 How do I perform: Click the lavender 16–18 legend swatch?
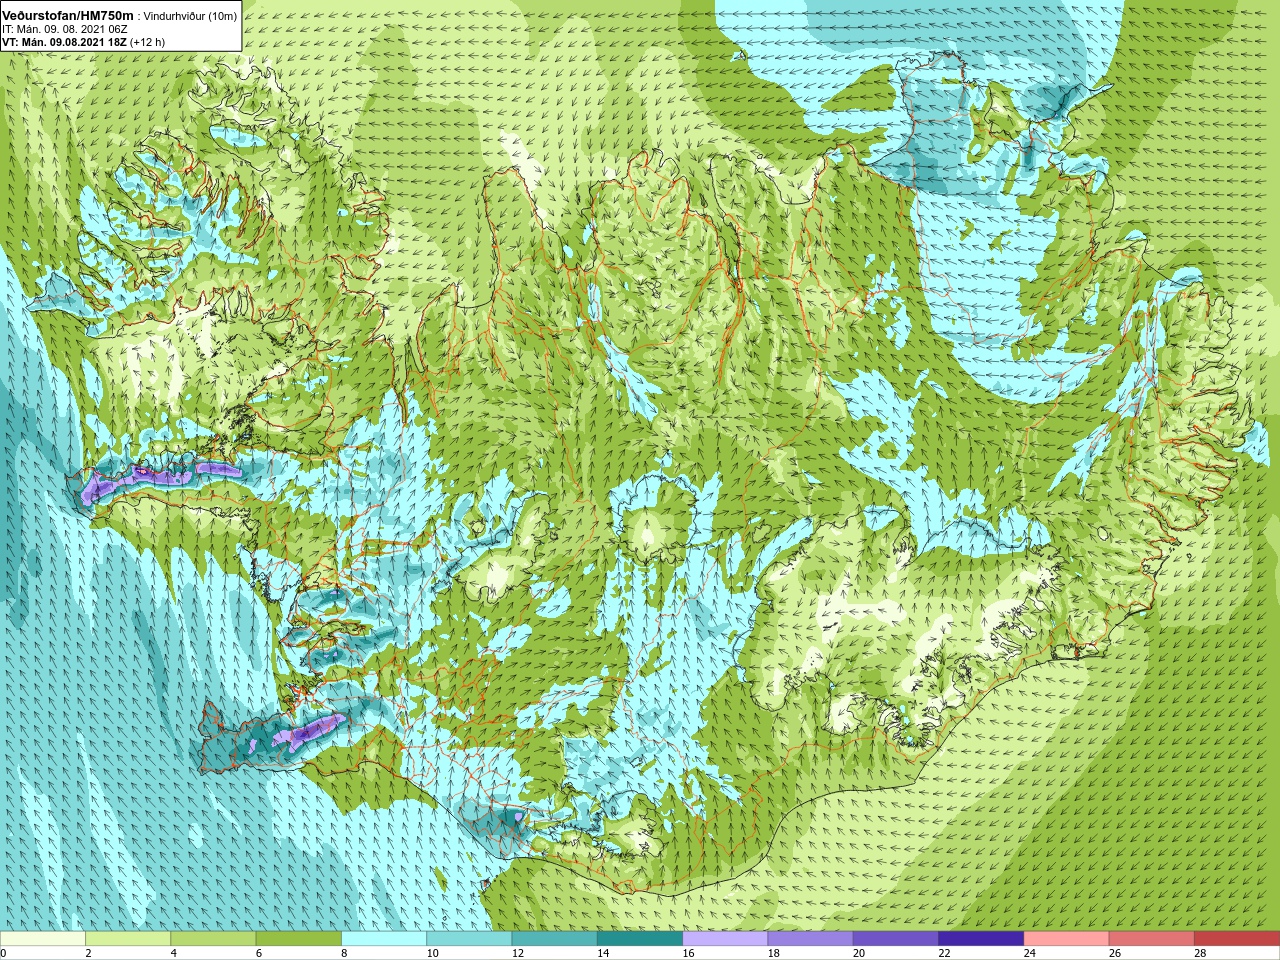pos(725,939)
